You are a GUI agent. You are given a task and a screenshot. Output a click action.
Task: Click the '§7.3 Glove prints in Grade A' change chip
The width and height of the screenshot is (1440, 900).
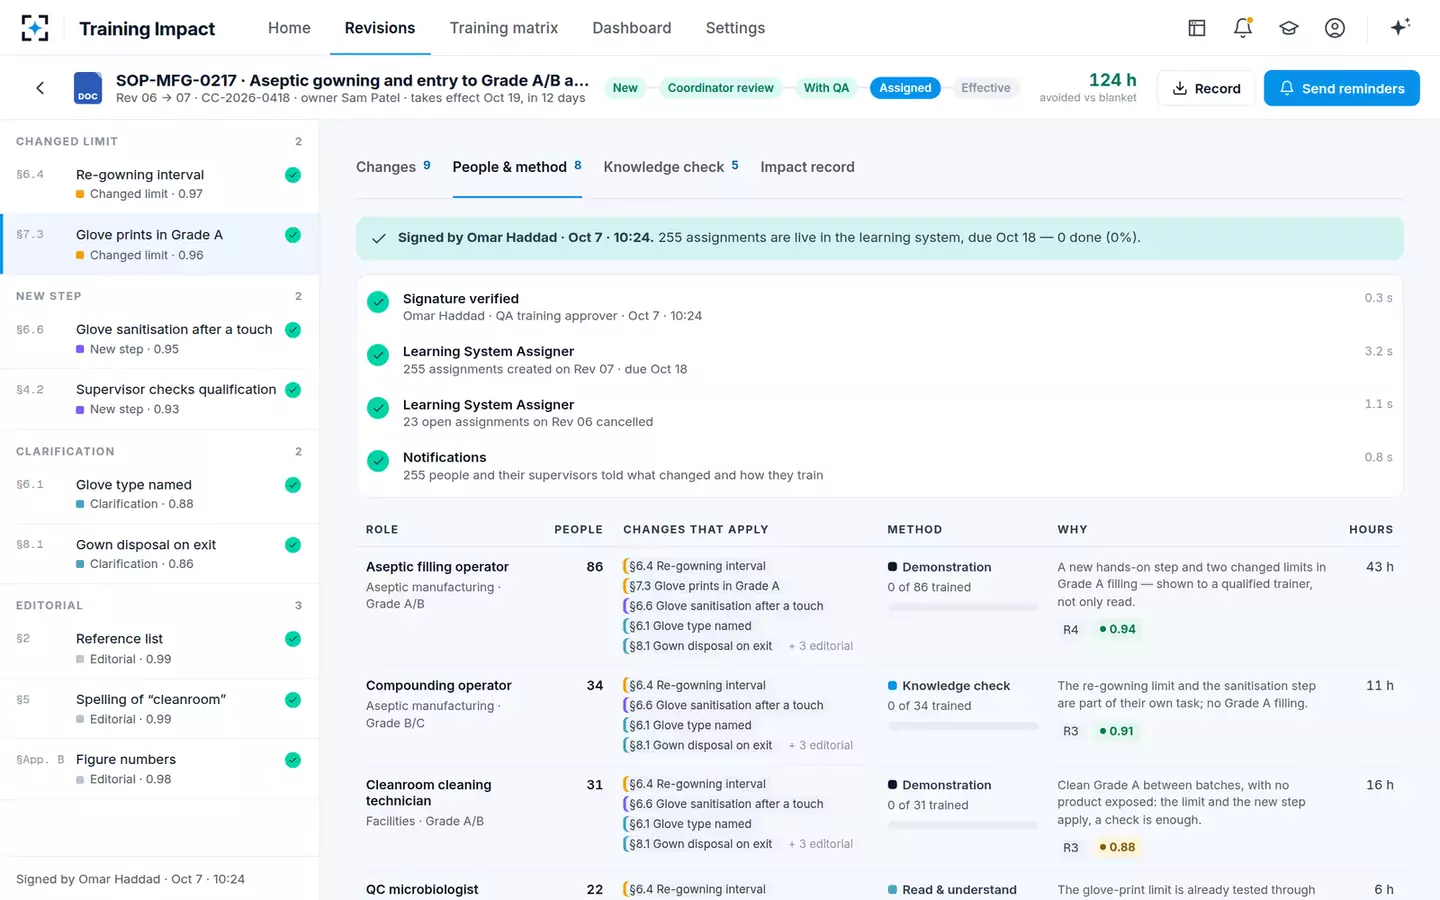701,586
